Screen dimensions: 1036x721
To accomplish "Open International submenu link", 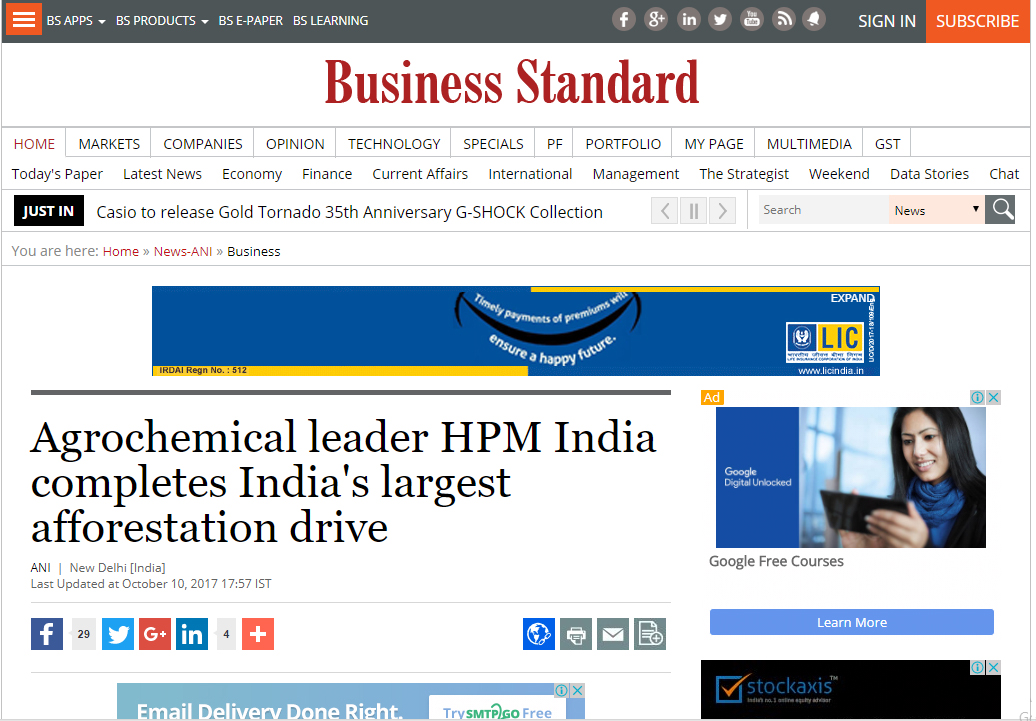I will pos(530,174).
